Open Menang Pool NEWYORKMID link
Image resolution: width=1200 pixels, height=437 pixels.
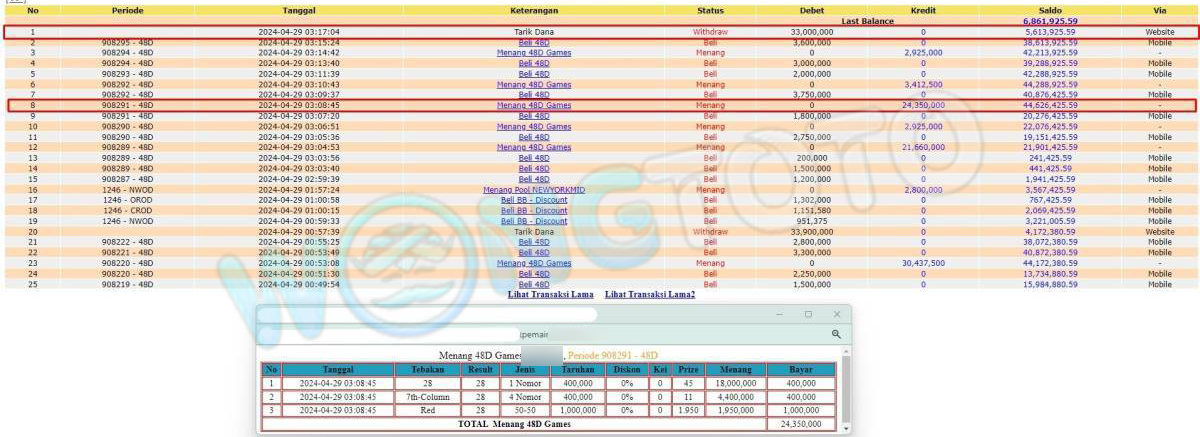(534, 189)
